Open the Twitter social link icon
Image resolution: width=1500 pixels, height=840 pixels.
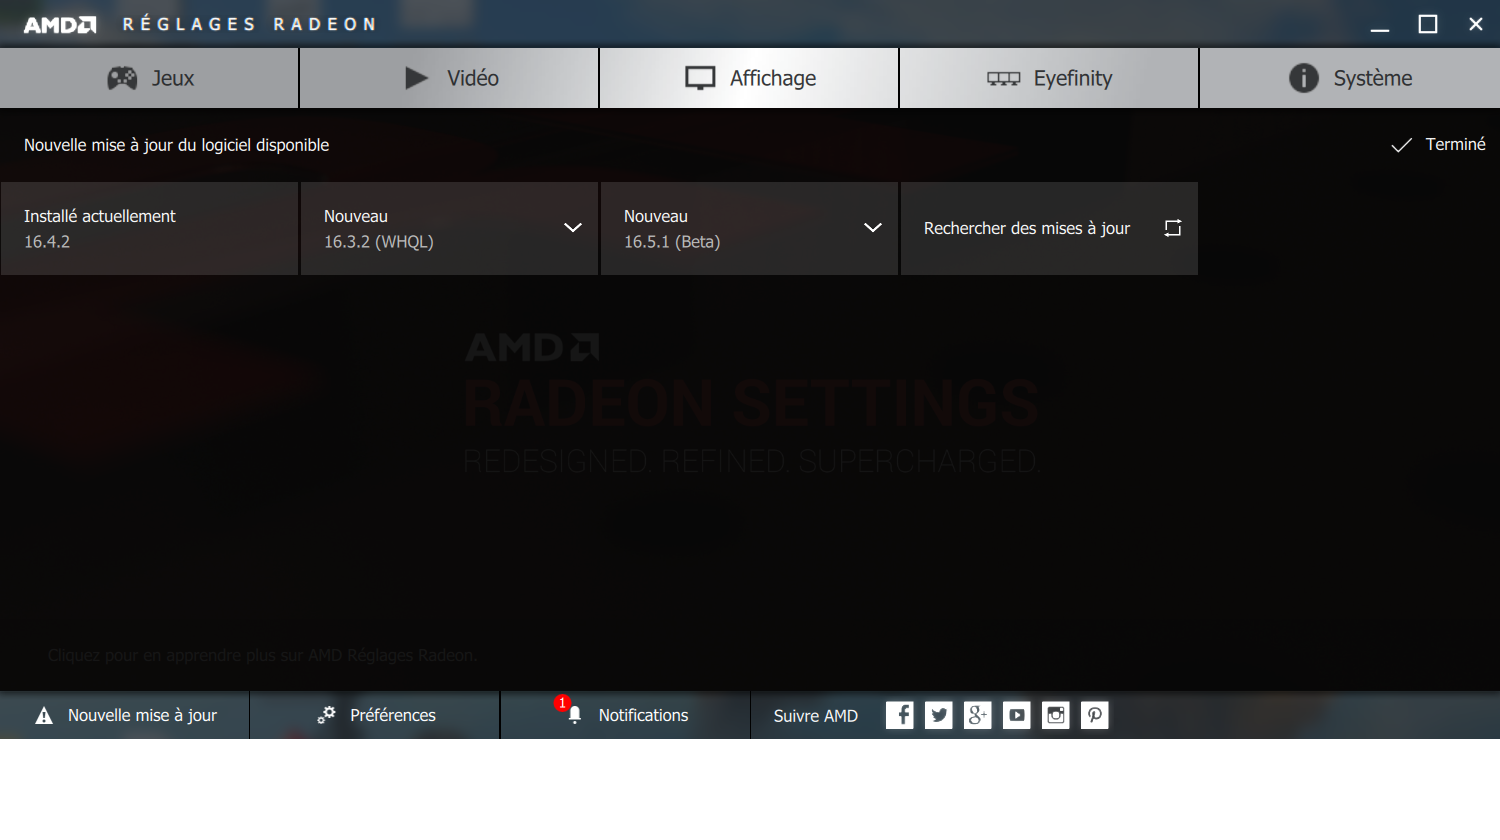(939, 715)
